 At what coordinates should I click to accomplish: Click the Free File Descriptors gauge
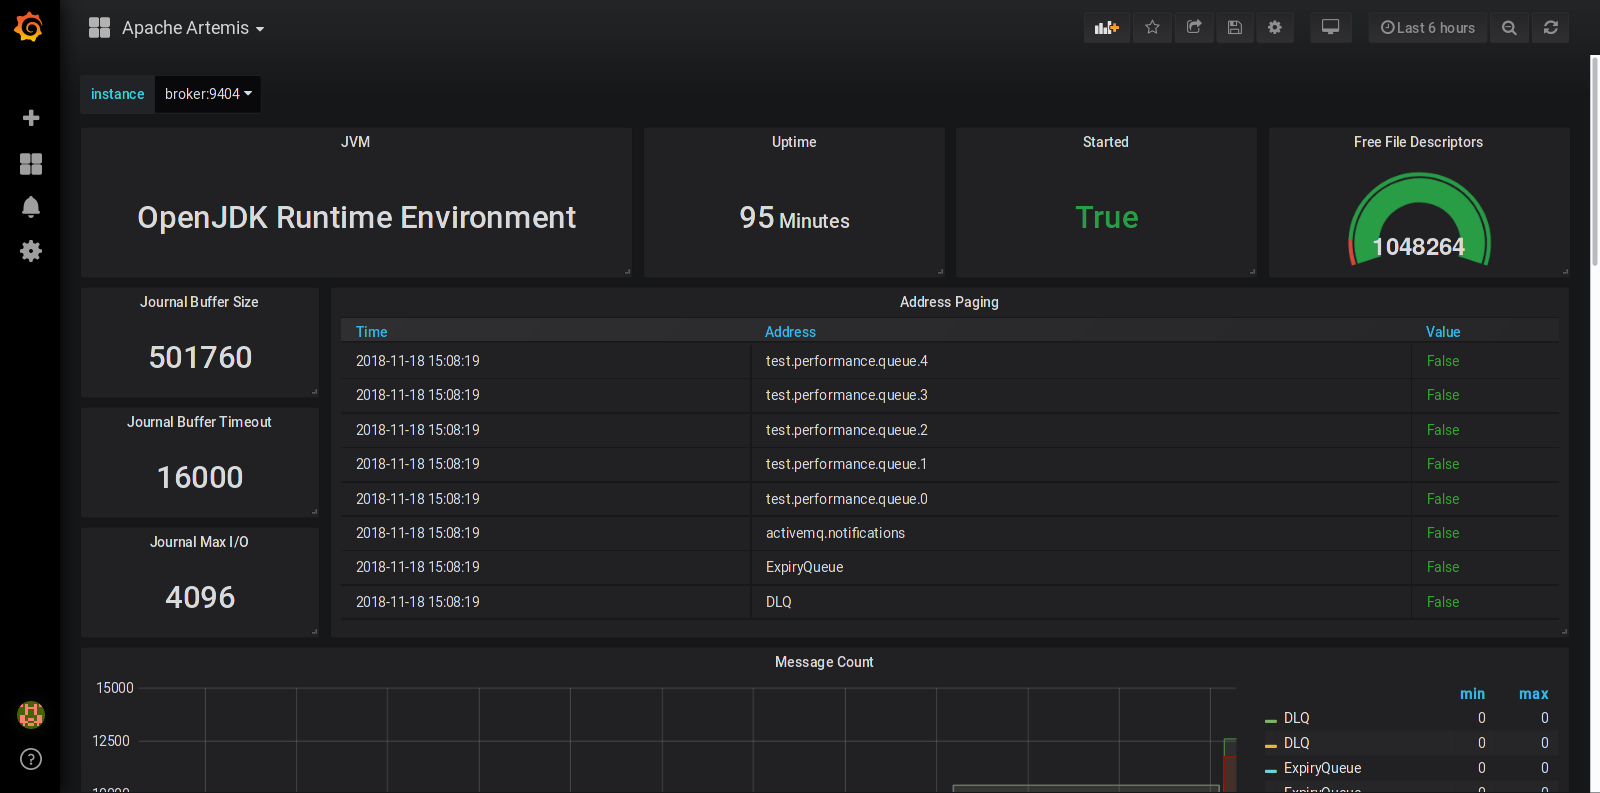coord(1419,220)
